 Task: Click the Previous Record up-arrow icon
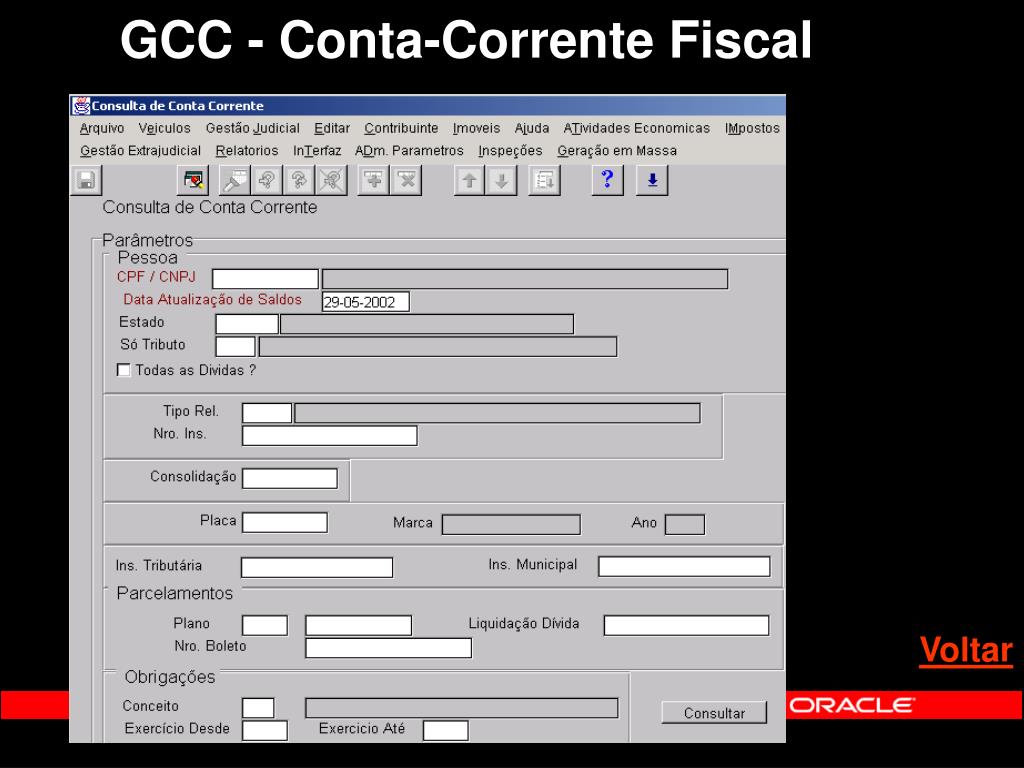point(470,180)
